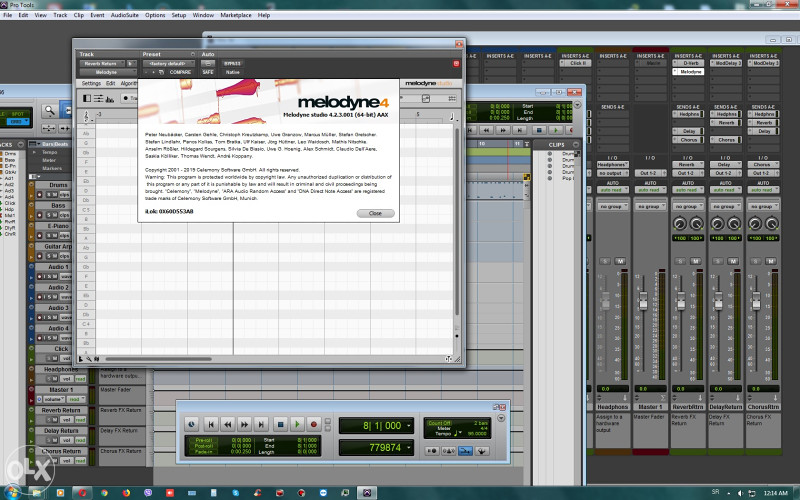Click Return to Zero transport button
Screen dimensions: 800x500
[x=211, y=424]
